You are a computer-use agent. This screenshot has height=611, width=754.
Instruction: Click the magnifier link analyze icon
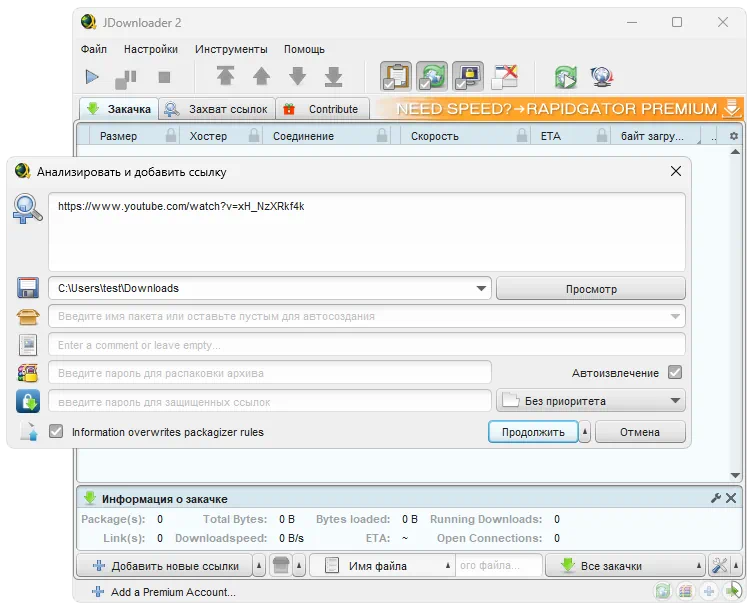27,209
